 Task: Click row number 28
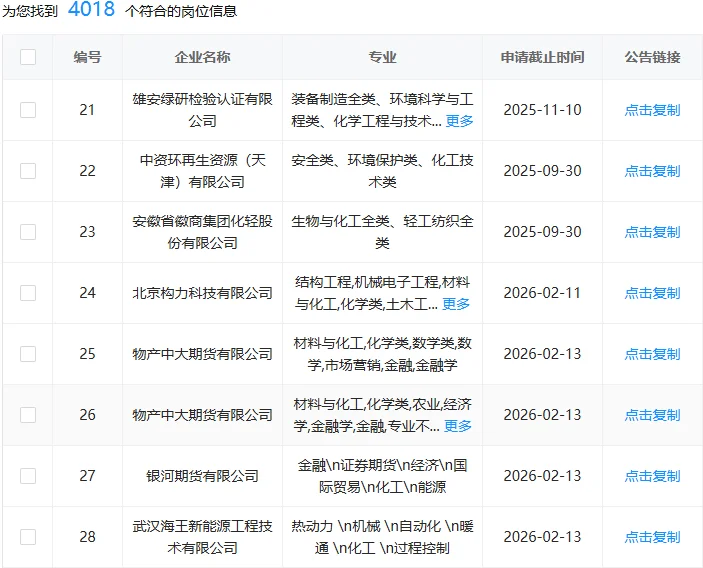click(87, 537)
